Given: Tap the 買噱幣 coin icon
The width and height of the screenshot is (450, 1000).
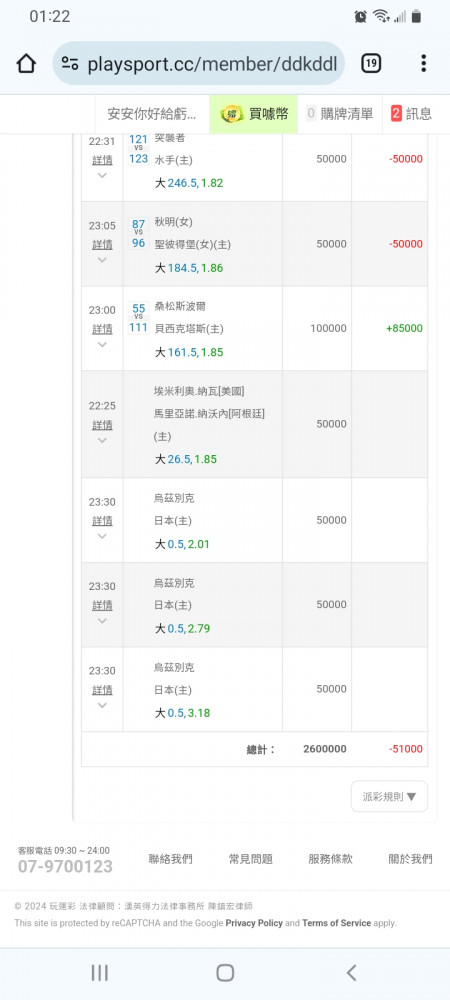Looking at the screenshot, I should (232, 114).
